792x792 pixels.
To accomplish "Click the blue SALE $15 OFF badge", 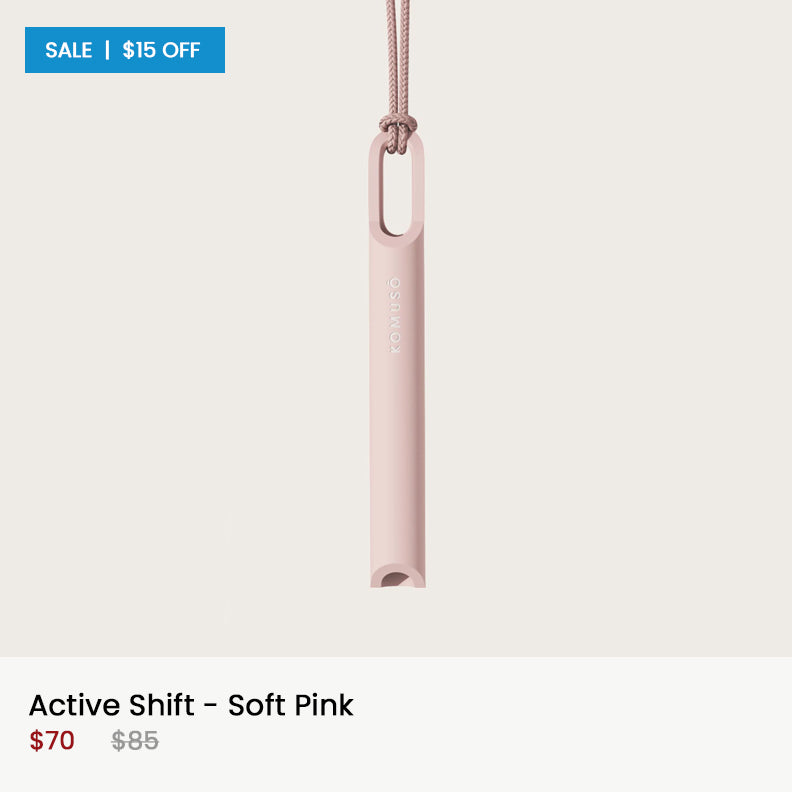I will pos(125,50).
